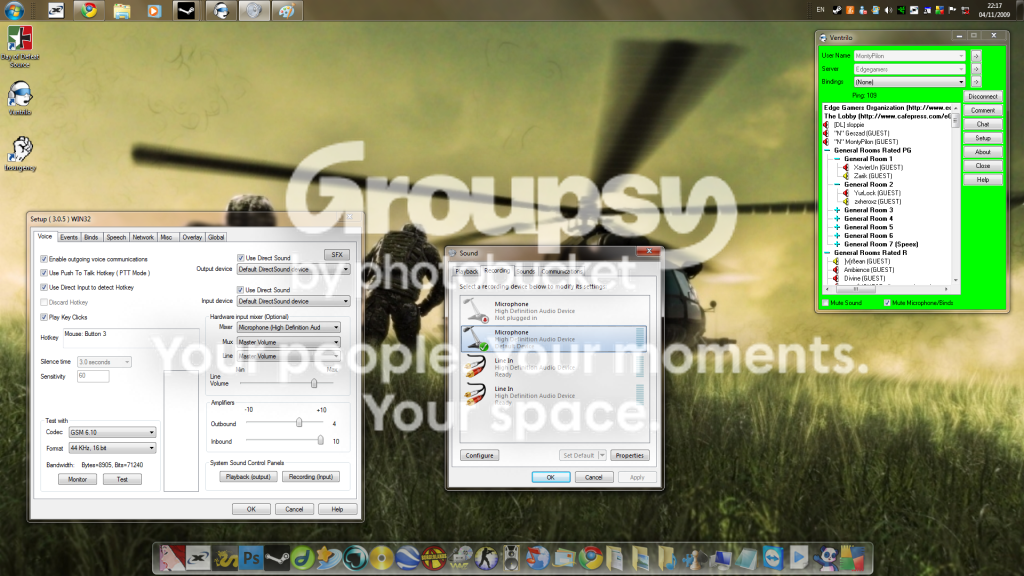Toggle Use Push To Talk Hotkey checkbox
This screenshot has width=1024, height=576.
[44, 273]
